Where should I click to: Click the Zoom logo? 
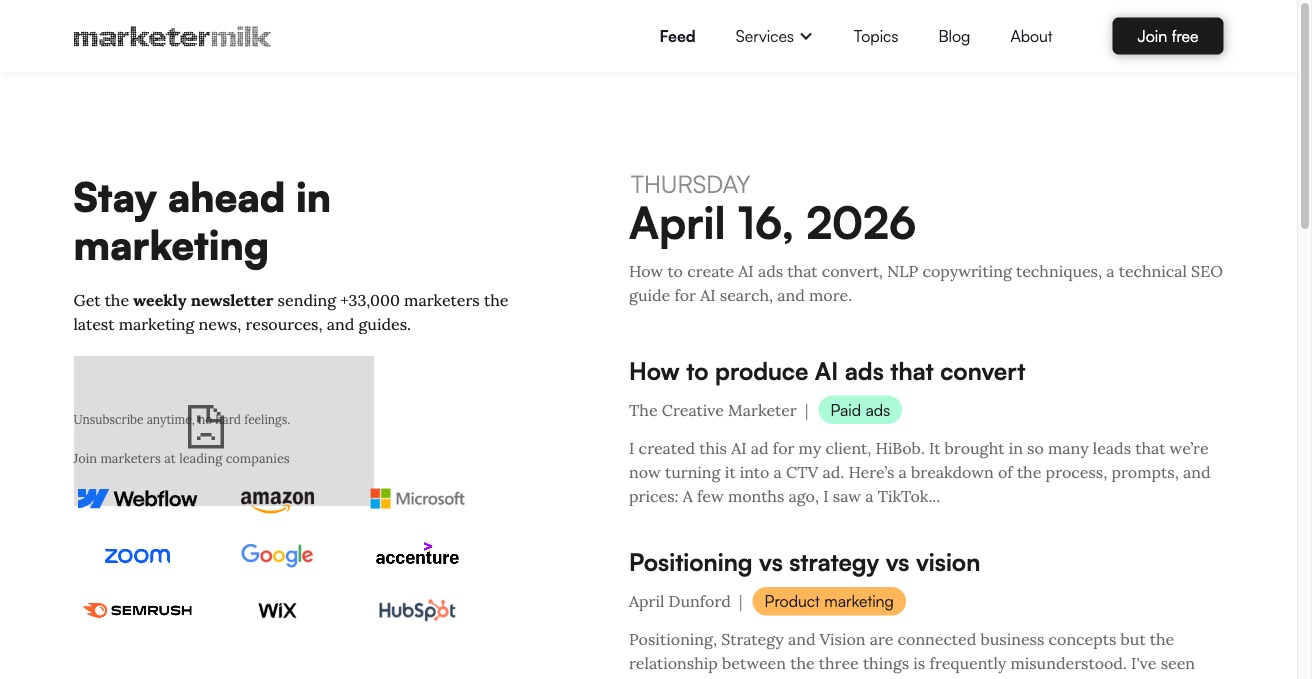[x=137, y=556]
